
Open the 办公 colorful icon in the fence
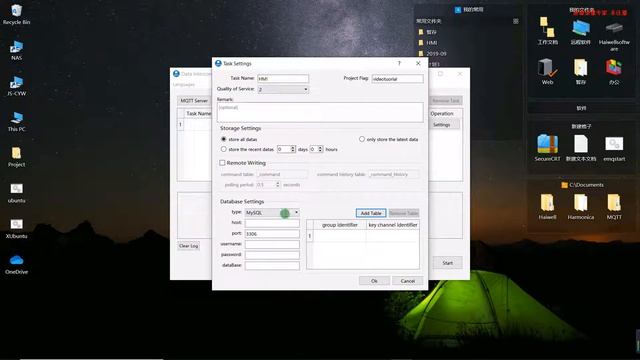click(x=614, y=71)
